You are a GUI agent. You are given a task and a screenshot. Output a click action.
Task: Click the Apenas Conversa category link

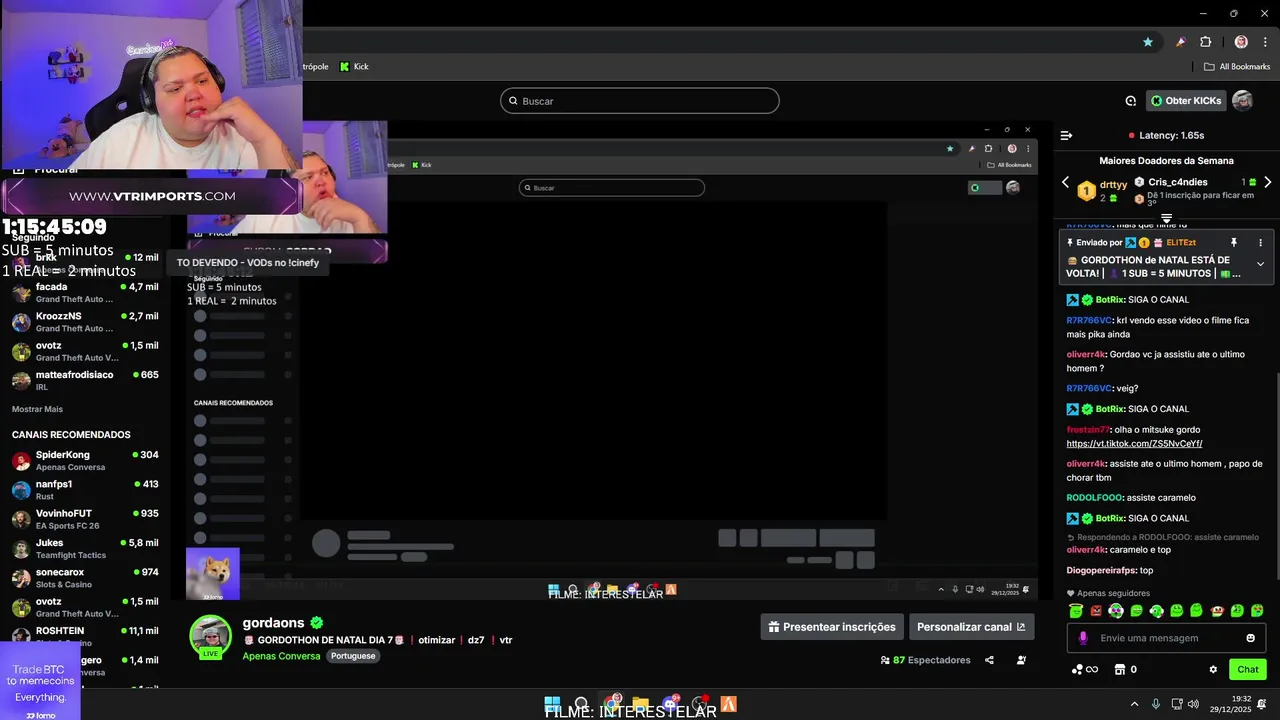coord(281,656)
